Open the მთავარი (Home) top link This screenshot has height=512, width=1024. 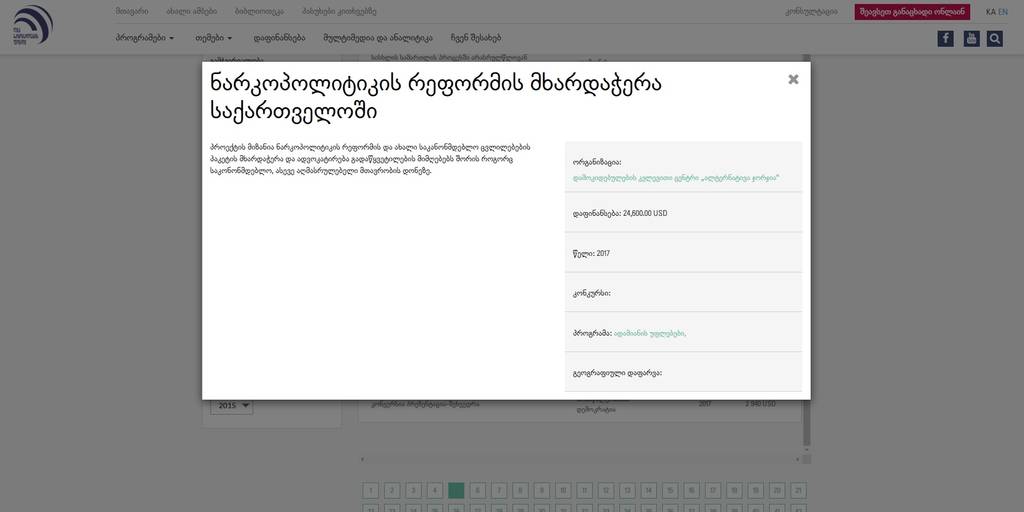click(131, 12)
